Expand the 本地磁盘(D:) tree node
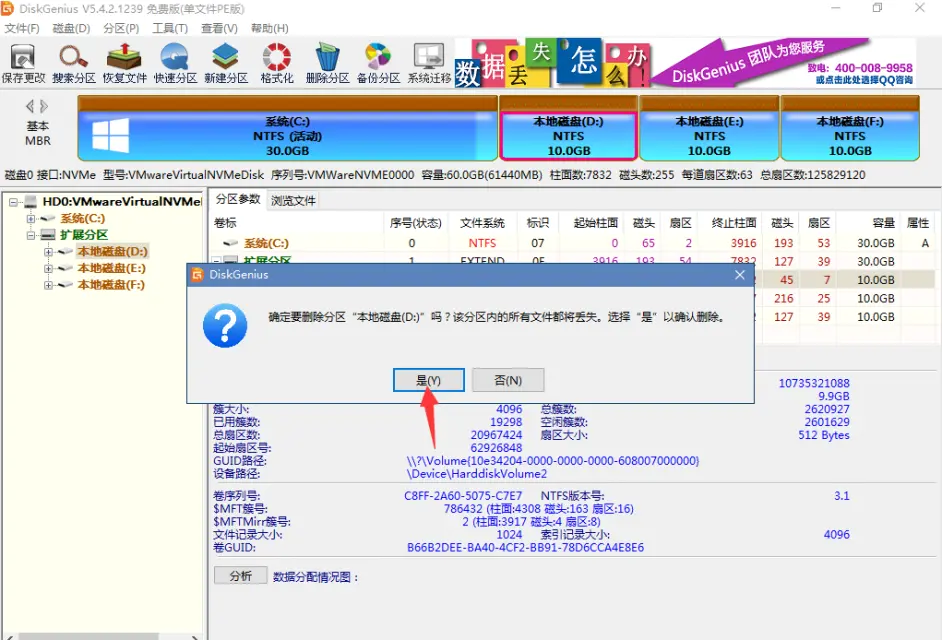The width and height of the screenshot is (942, 640). 48,252
